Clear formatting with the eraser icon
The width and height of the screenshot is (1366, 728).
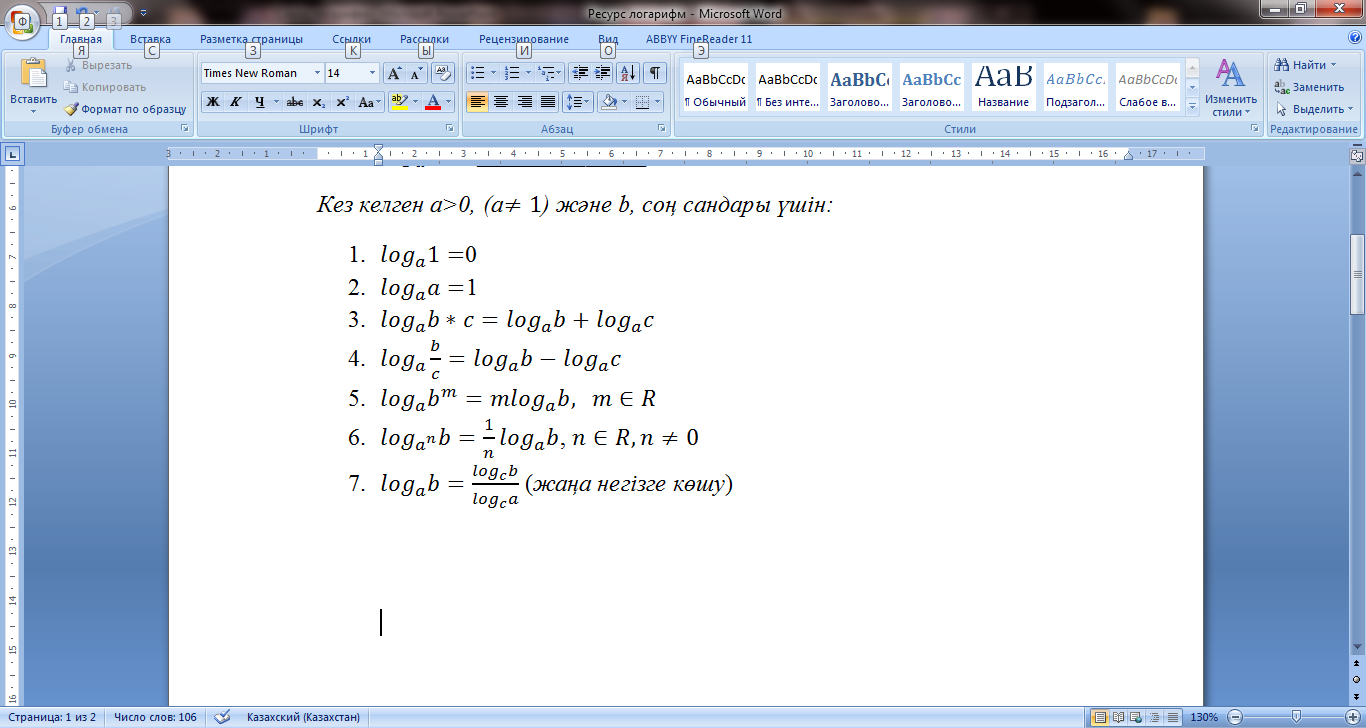(x=444, y=73)
